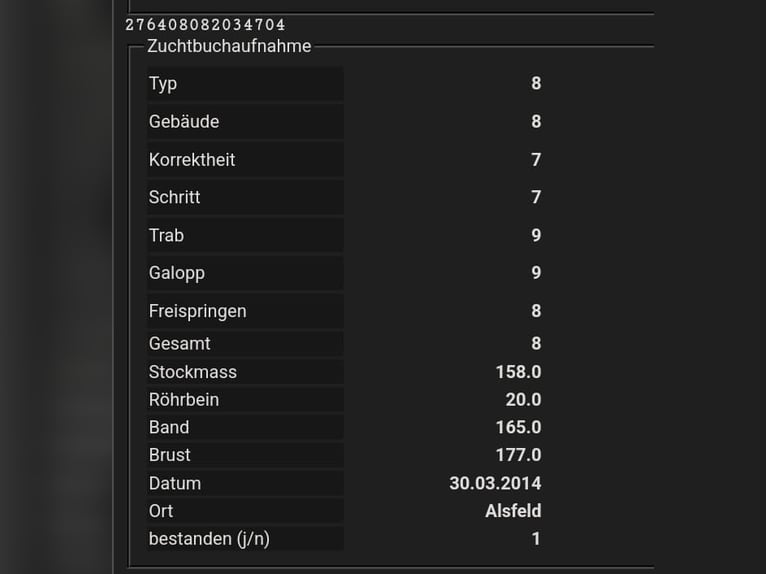The image size is (766, 574).
Task: Select the Galopp row label
Action: click(x=177, y=274)
